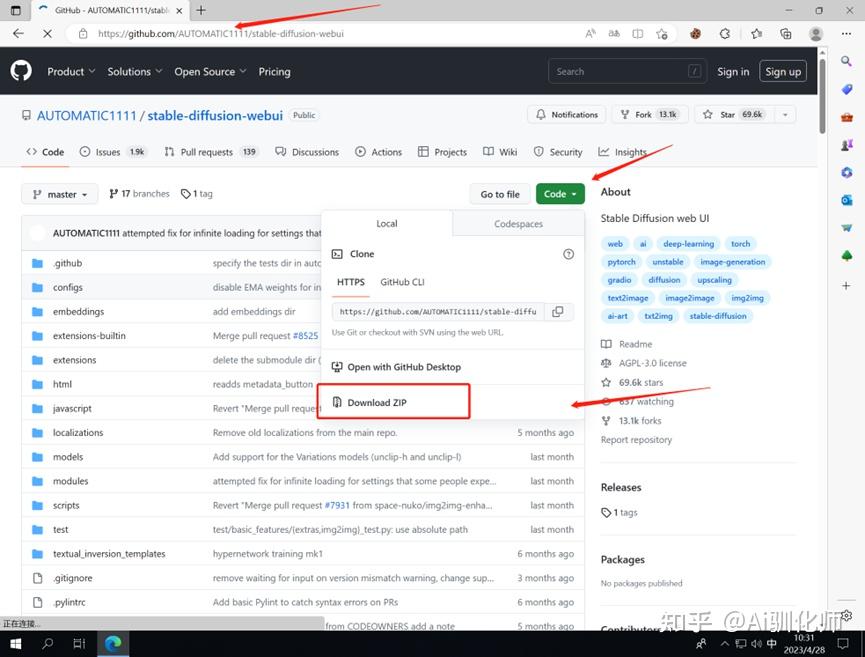Click the Sign in link
The height and width of the screenshot is (657, 865).
(733, 72)
